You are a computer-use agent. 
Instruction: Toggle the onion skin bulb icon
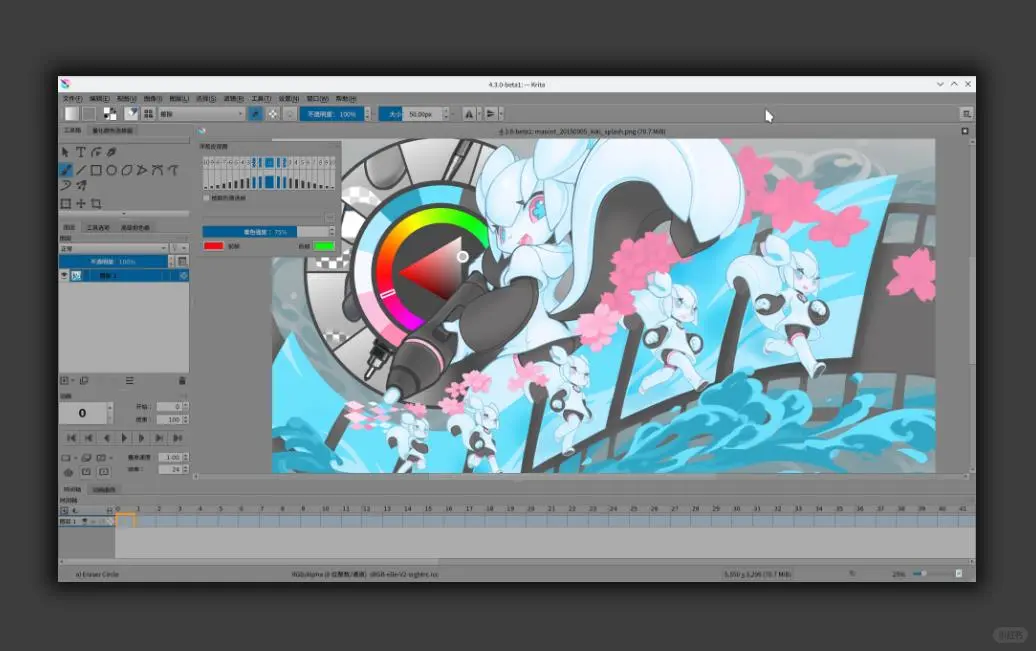(x=68, y=472)
